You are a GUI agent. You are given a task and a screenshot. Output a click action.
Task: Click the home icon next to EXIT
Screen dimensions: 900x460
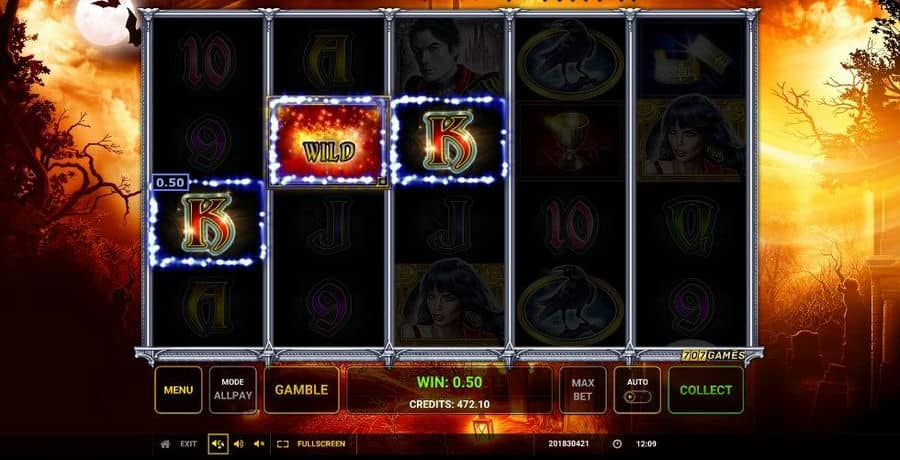[165, 444]
